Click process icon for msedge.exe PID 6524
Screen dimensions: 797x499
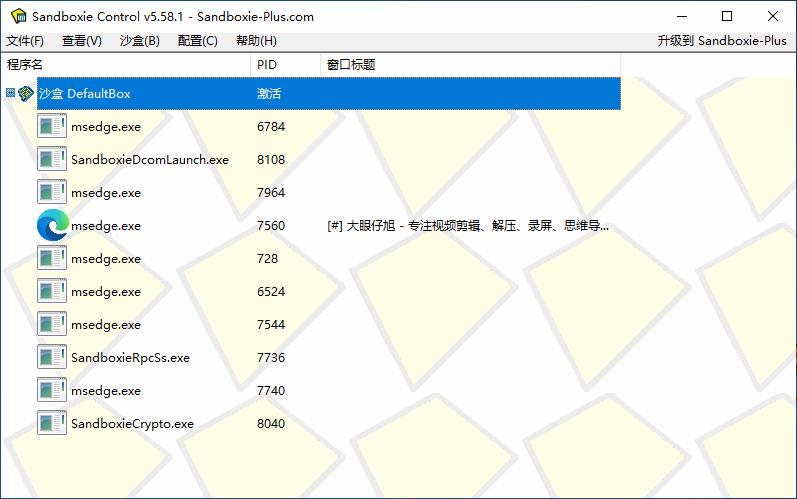(x=52, y=291)
